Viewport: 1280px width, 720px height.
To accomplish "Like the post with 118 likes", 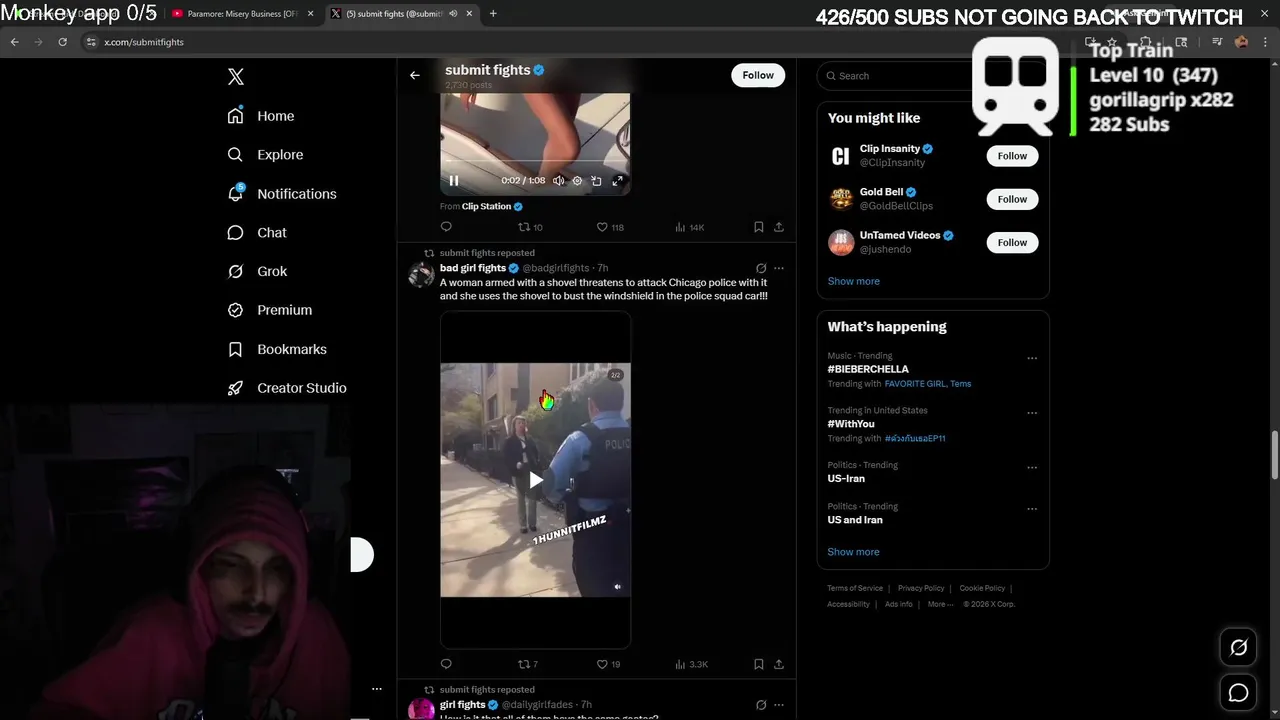I will [x=610, y=227].
